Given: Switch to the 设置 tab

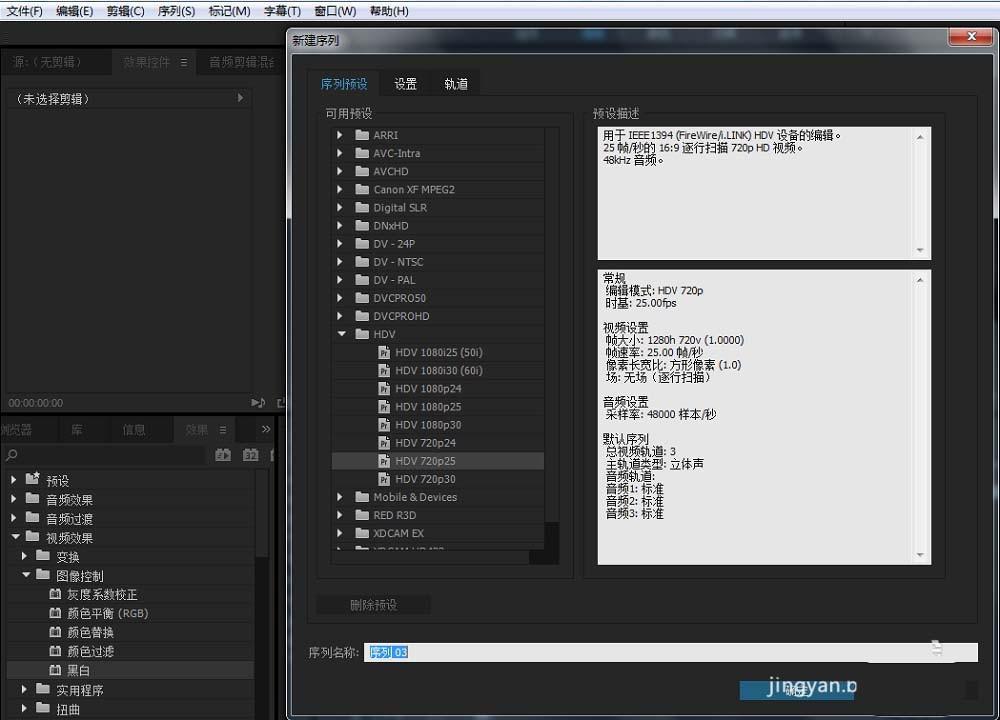Looking at the screenshot, I should pyautogui.click(x=405, y=84).
